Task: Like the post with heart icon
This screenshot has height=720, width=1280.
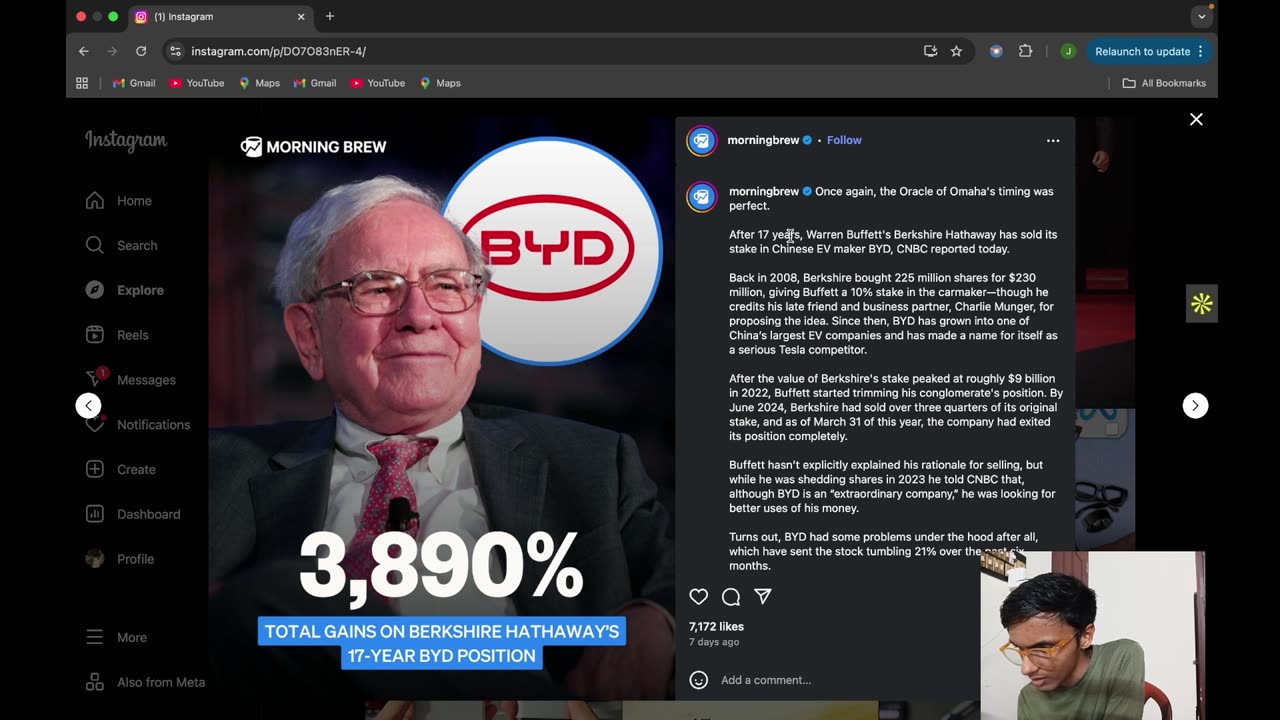Action: point(699,597)
